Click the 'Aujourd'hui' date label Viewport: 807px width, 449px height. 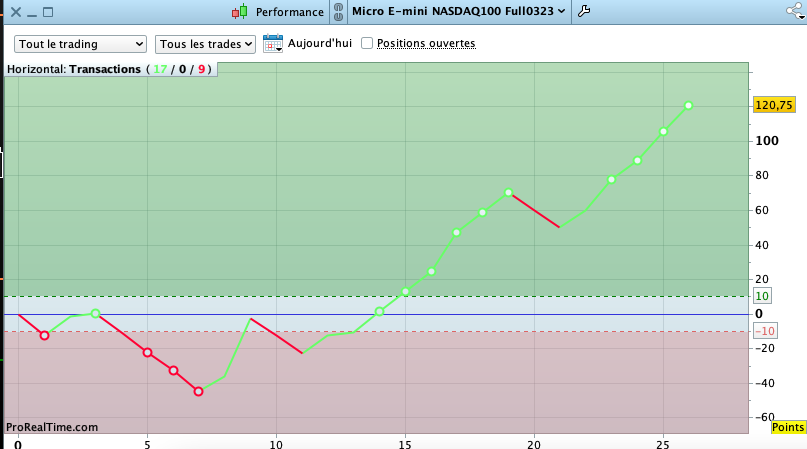click(x=320, y=43)
